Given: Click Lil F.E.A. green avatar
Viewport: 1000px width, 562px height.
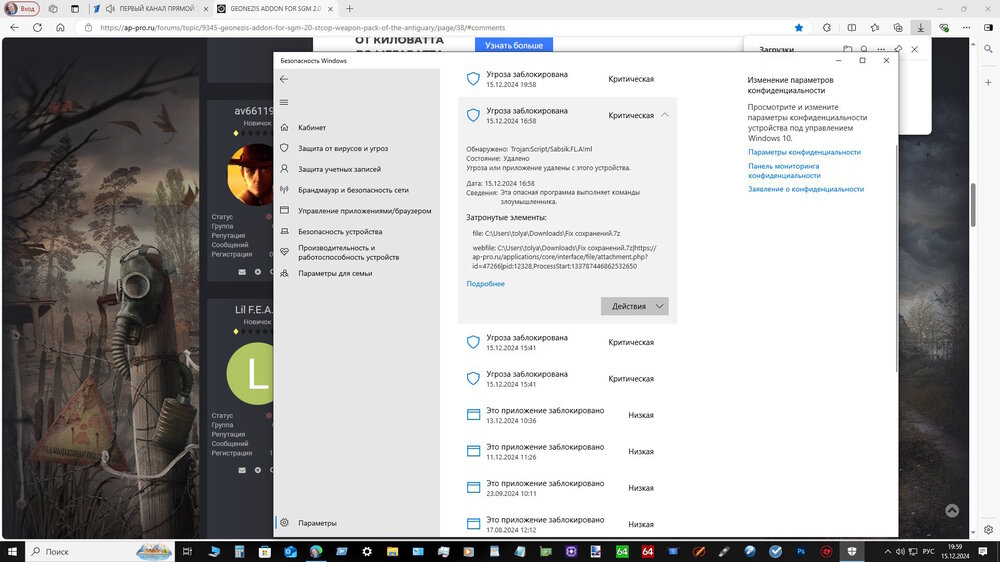Looking at the screenshot, I should point(251,374).
